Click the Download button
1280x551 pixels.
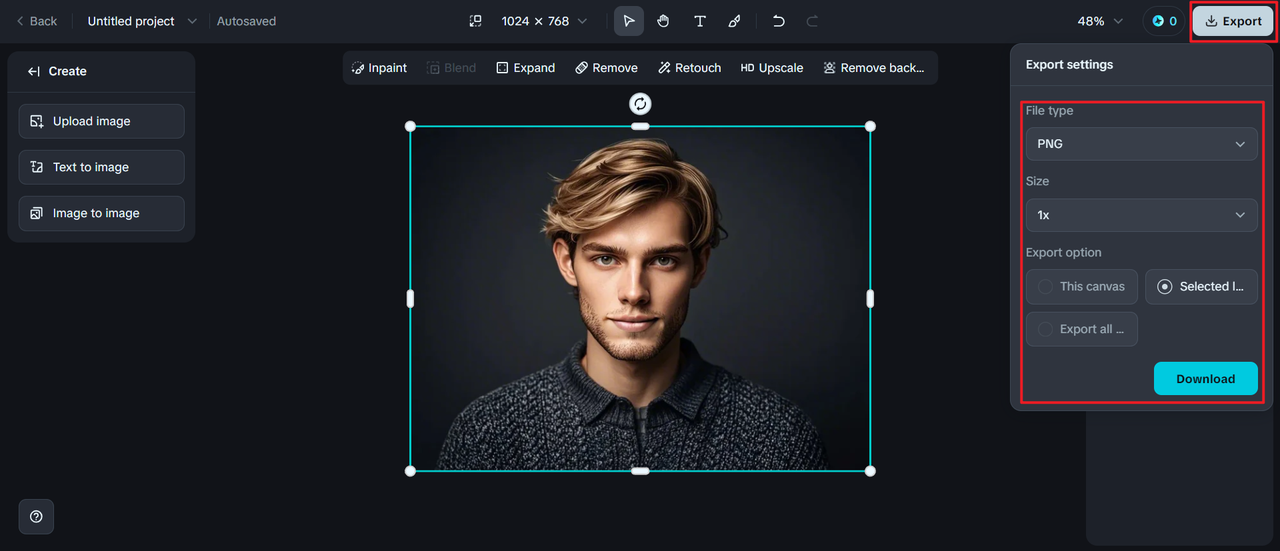pos(1205,379)
